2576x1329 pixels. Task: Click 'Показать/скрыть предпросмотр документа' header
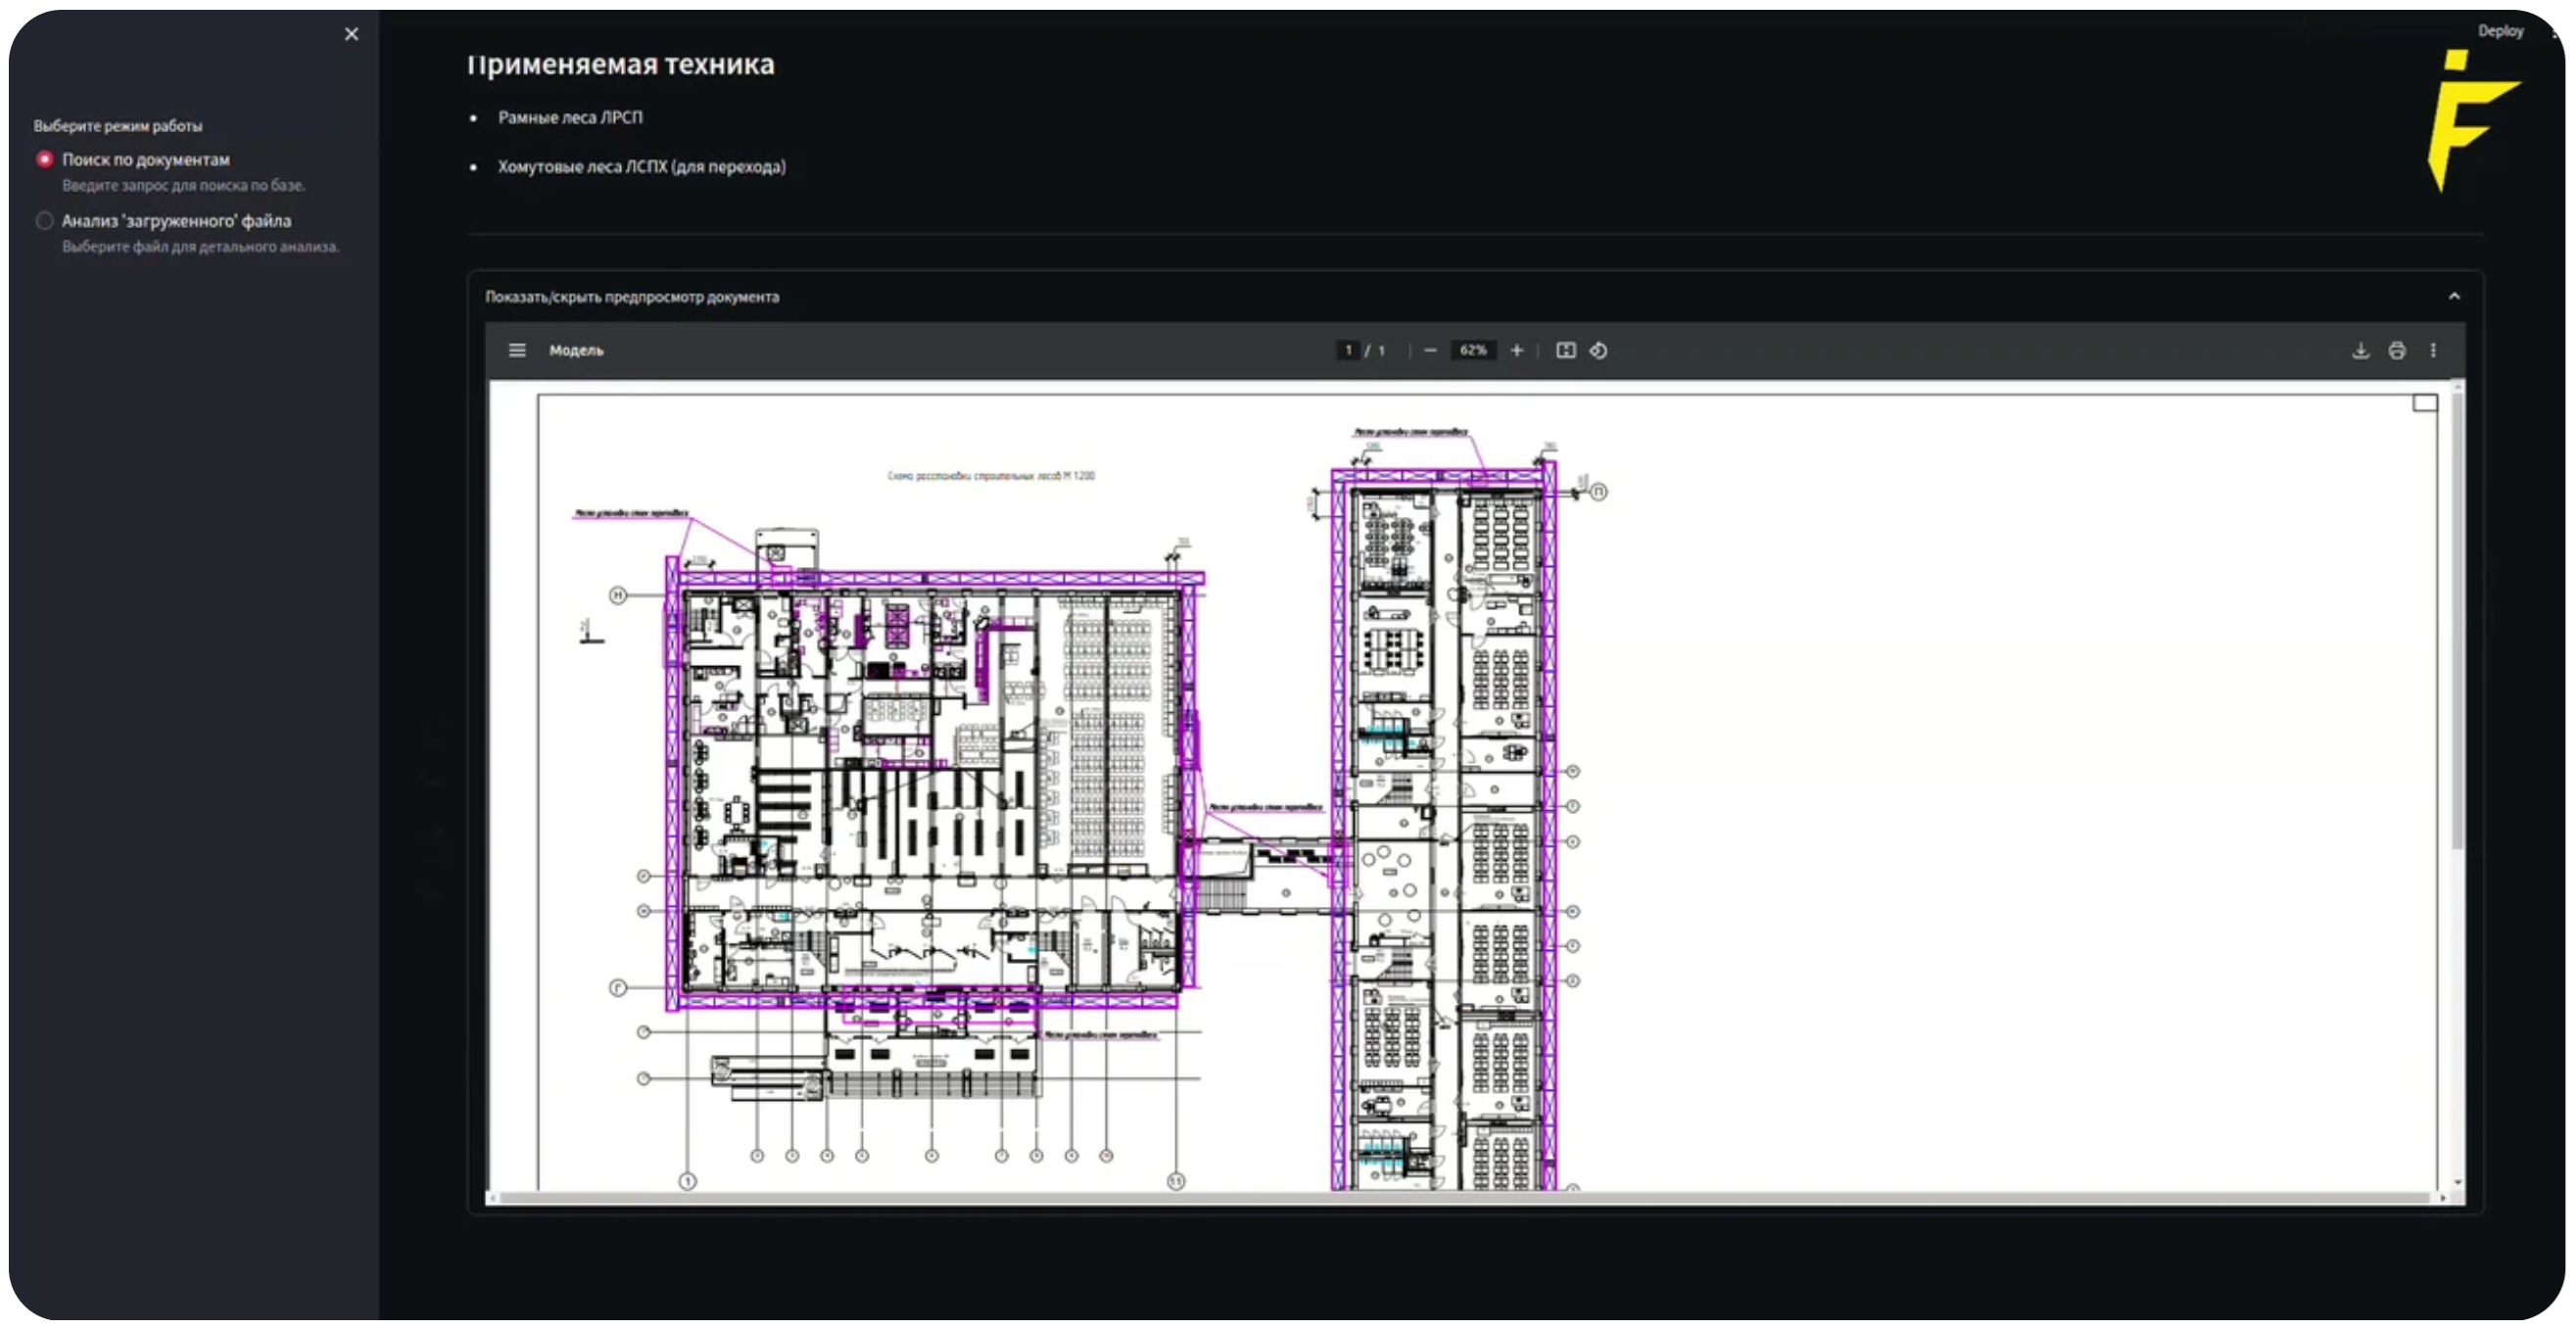coord(632,297)
